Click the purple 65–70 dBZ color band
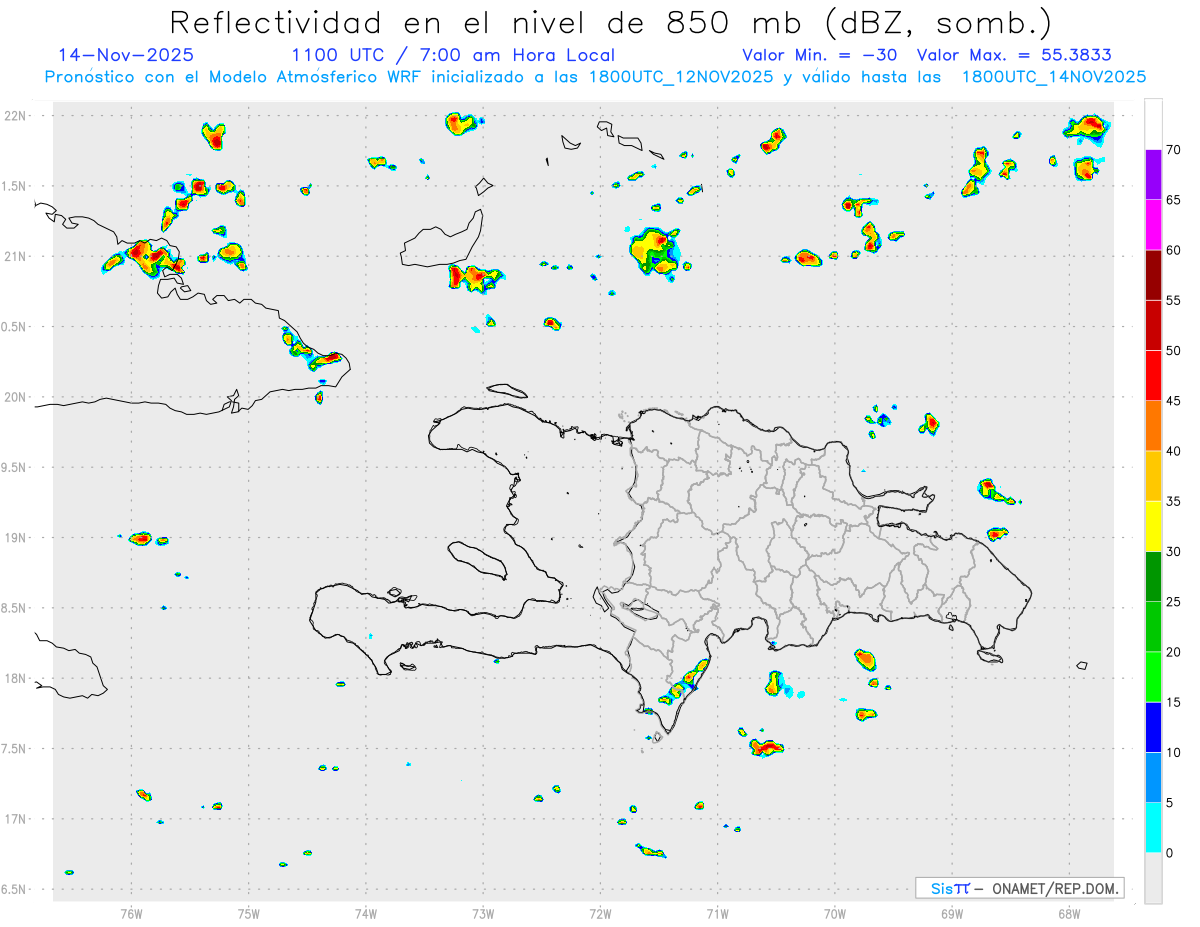Screen dimensions: 1200x927 tap(1153, 175)
